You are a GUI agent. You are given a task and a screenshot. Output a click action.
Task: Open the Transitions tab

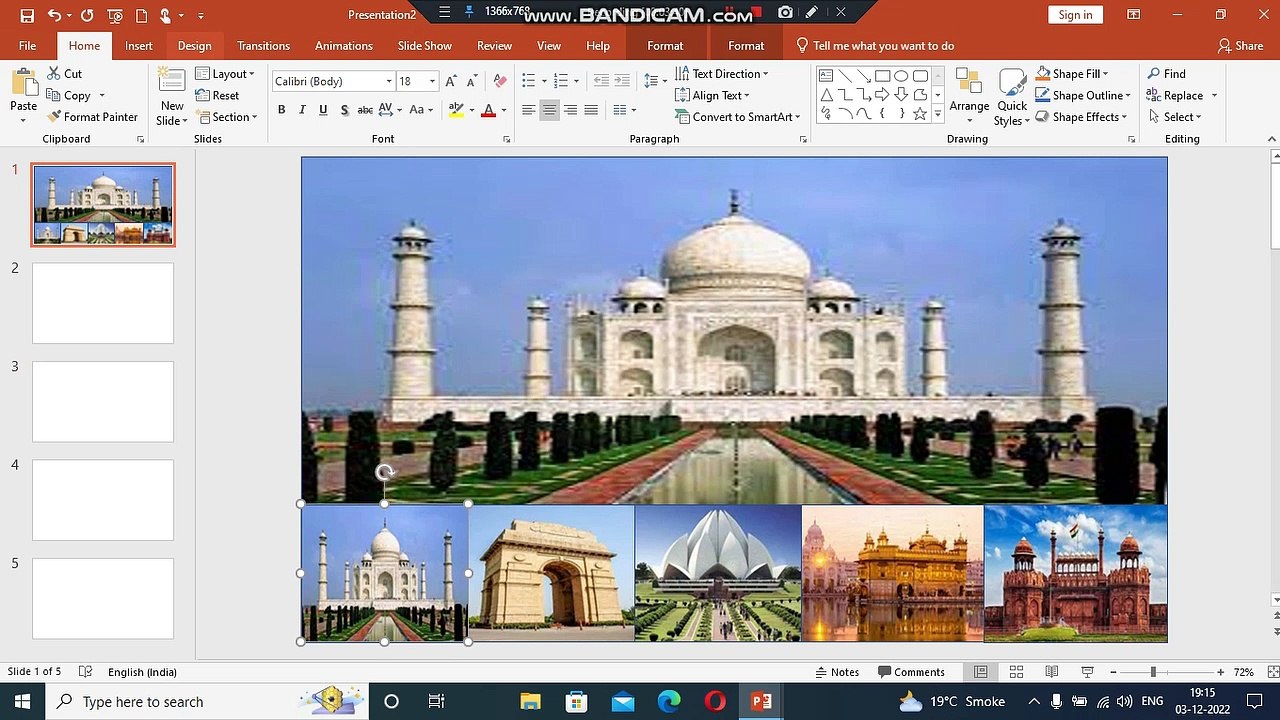coord(263,46)
